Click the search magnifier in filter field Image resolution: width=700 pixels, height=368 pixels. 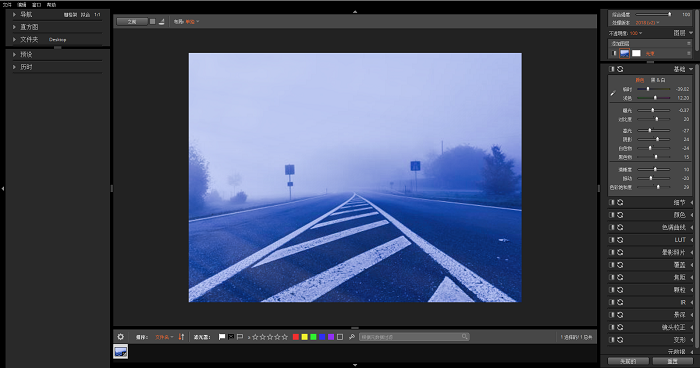[x=464, y=336]
